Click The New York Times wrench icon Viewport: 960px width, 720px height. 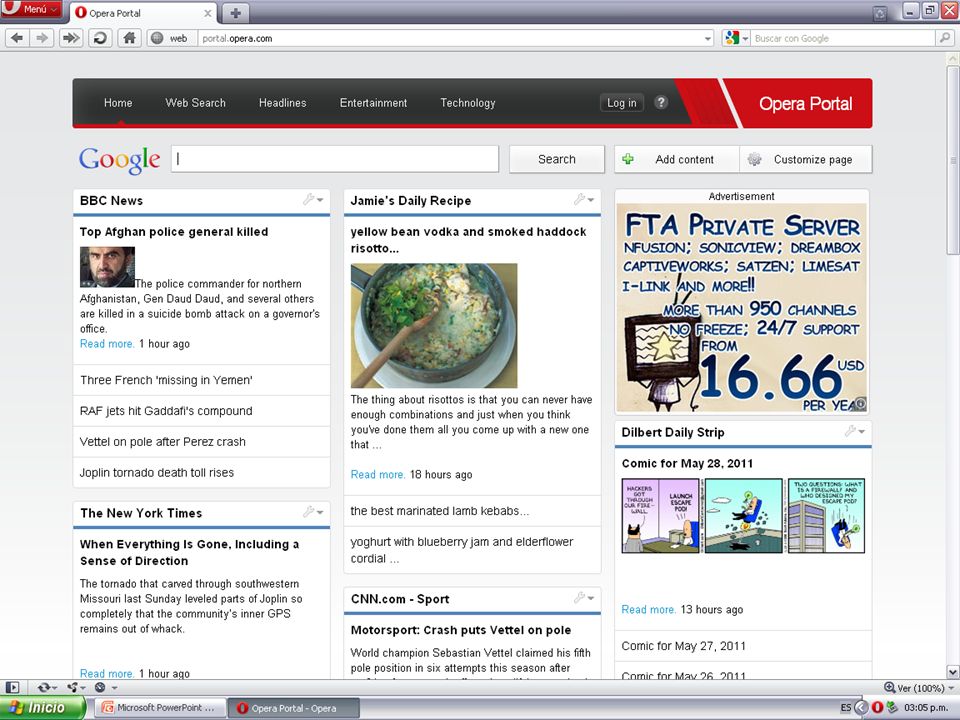309,512
